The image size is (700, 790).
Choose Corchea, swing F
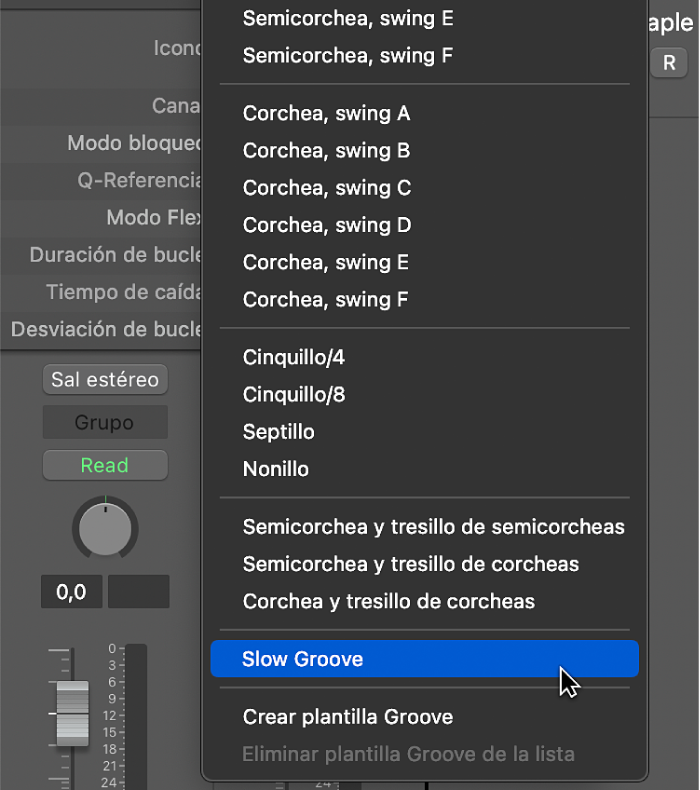[325, 299]
